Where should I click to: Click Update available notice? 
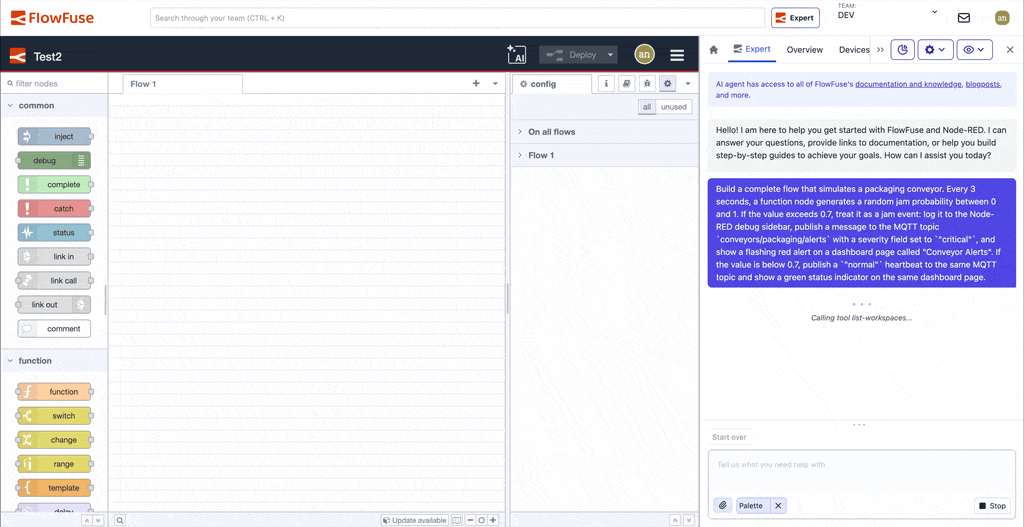[x=415, y=520]
